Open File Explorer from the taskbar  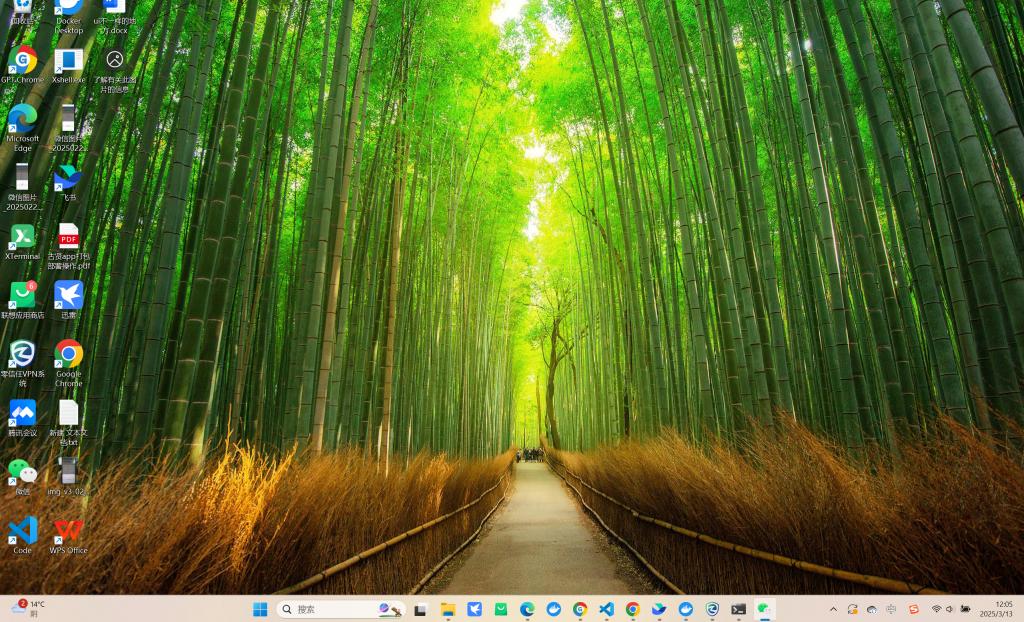click(x=448, y=609)
